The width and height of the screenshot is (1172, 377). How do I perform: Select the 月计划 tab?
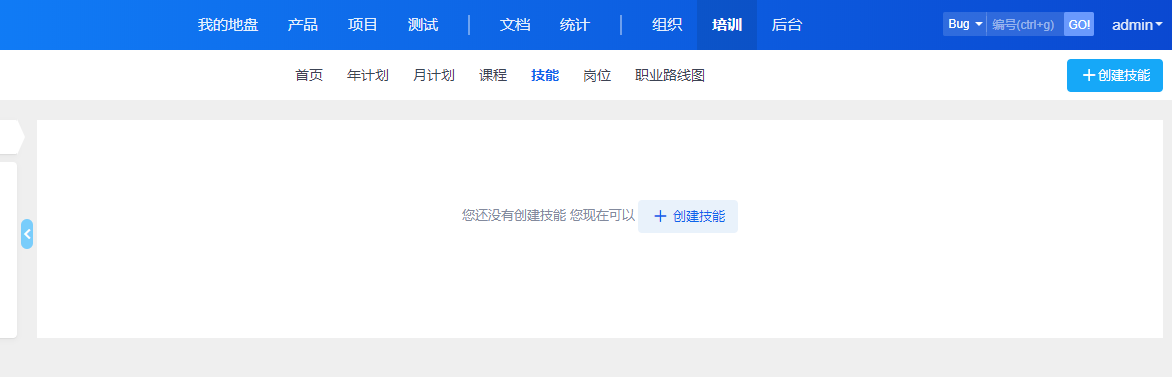click(434, 76)
